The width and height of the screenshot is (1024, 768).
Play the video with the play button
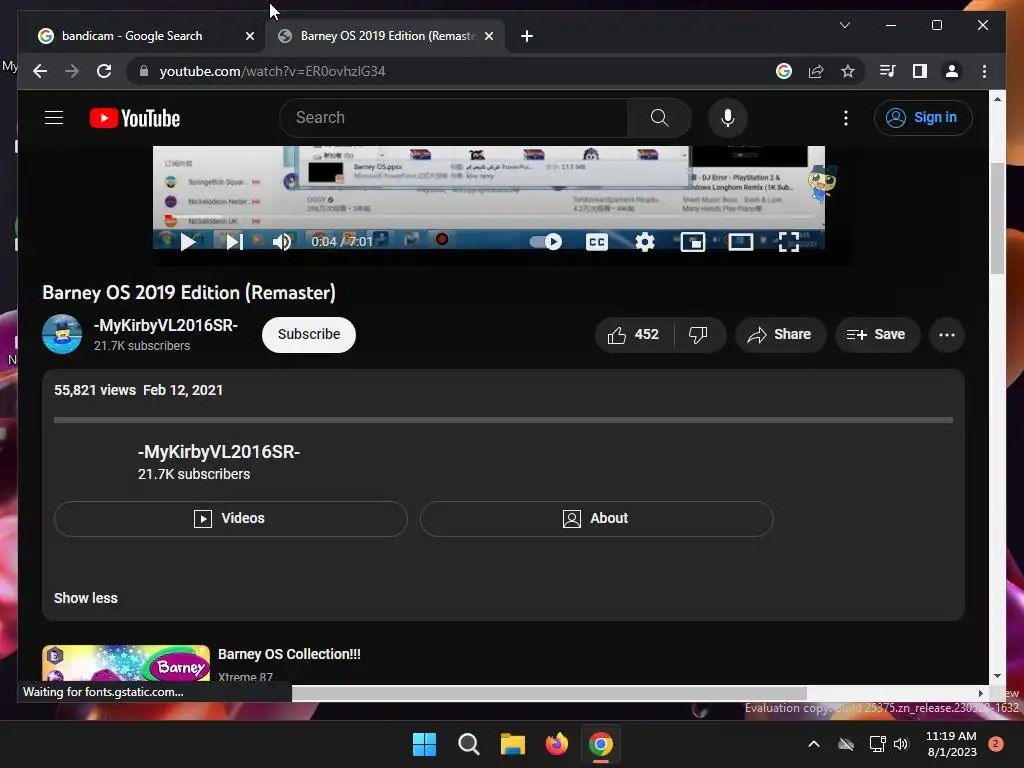pos(188,242)
